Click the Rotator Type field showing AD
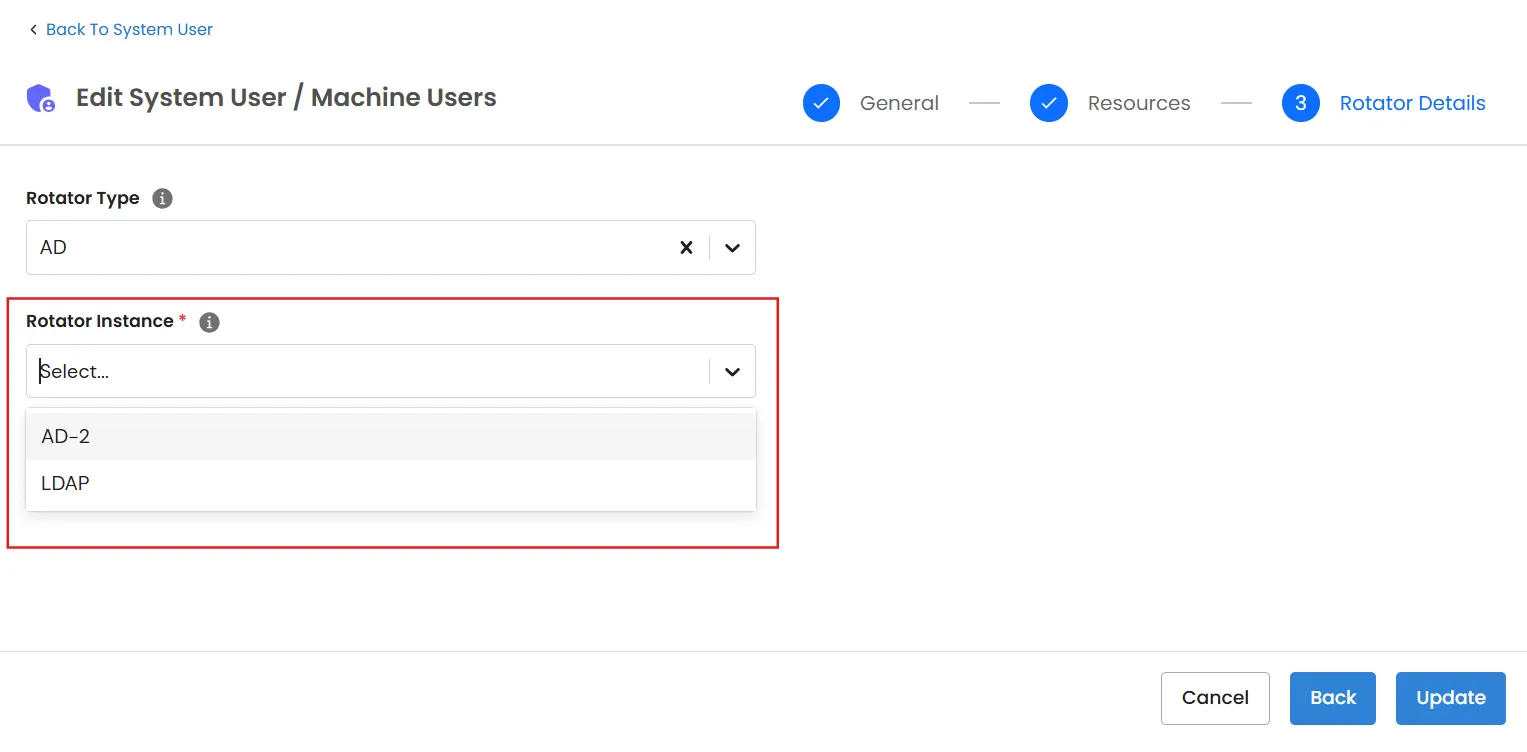This screenshot has height=752, width=1527. (391, 247)
